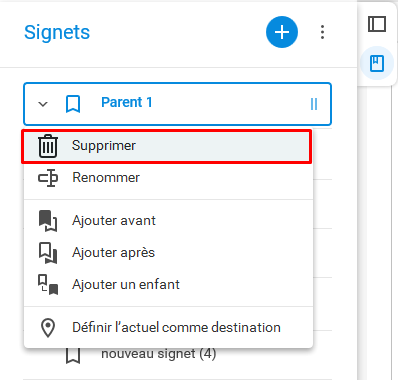Click the blue plus add-bookmark button
Screen dimensions: 398x380
point(282,32)
